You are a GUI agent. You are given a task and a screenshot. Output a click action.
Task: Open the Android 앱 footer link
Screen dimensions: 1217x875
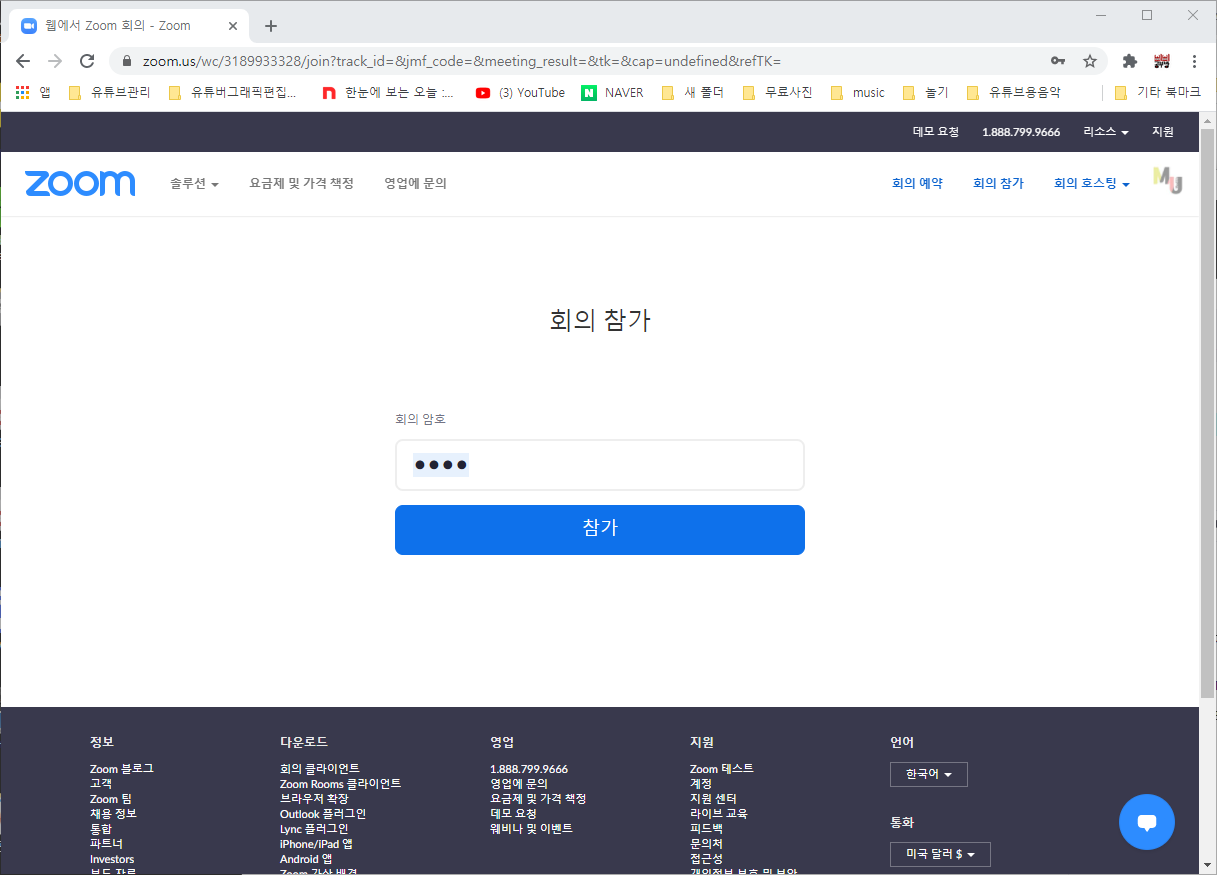tap(306, 859)
